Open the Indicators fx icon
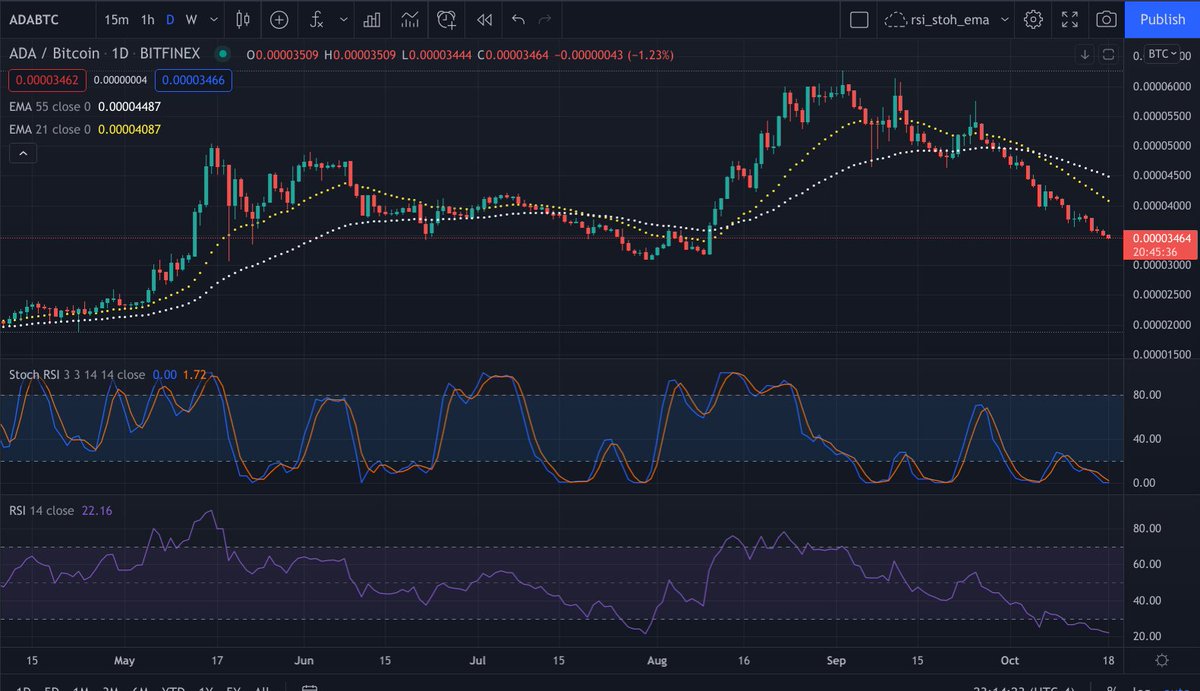The image size is (1200, 691). (317, 19)
